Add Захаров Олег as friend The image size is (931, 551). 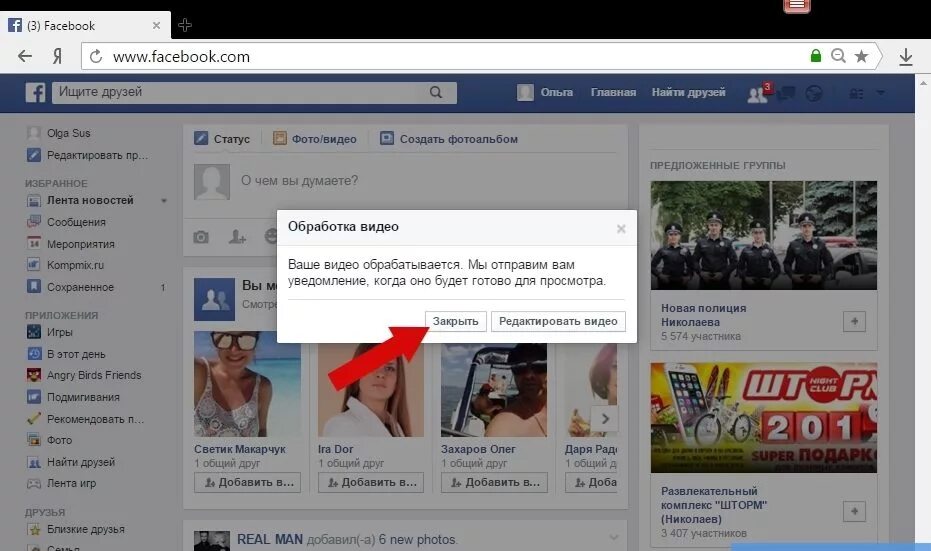coord(494,483)
